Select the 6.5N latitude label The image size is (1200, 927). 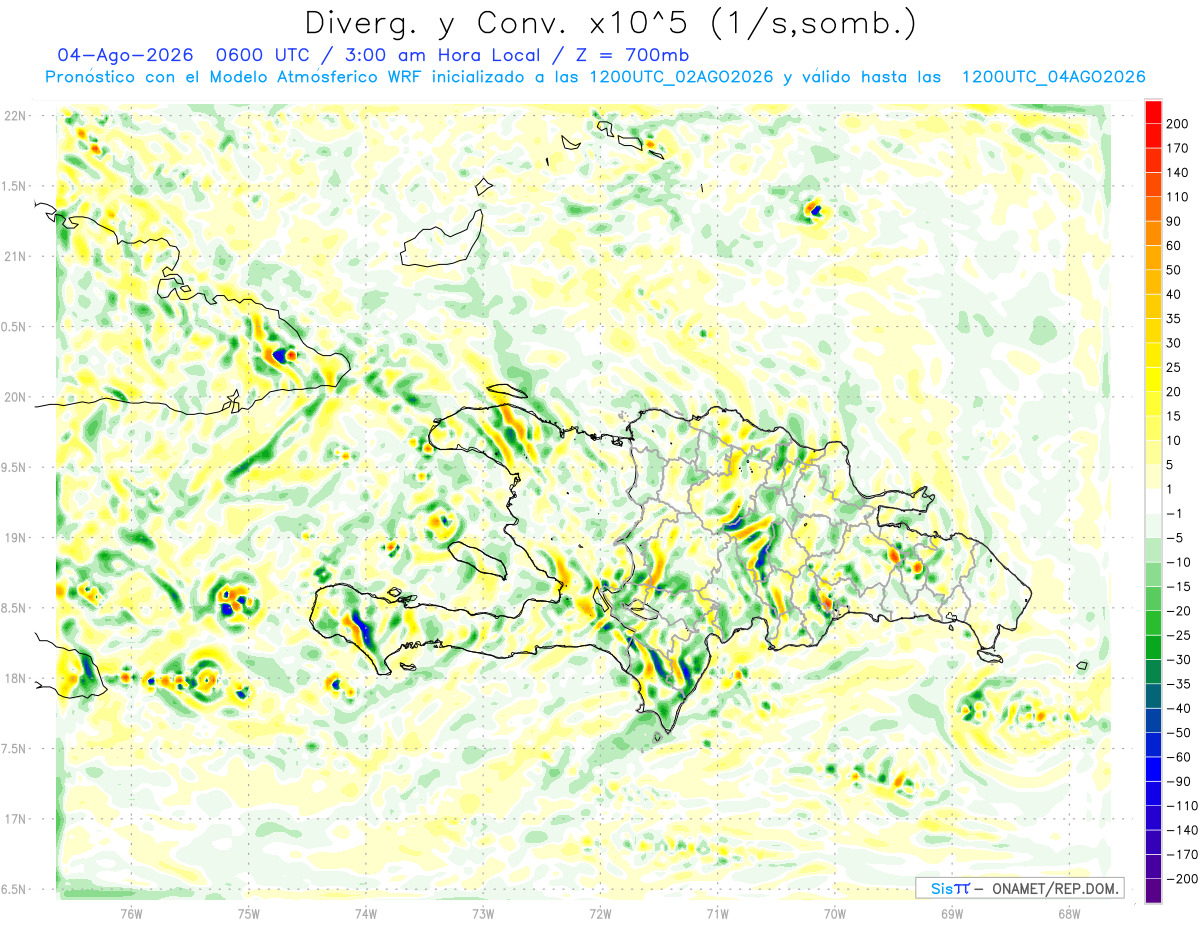click(15, 890)
